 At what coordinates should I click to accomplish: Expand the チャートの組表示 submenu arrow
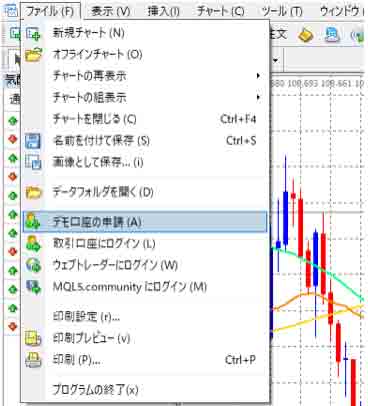[x=258, y=98]
